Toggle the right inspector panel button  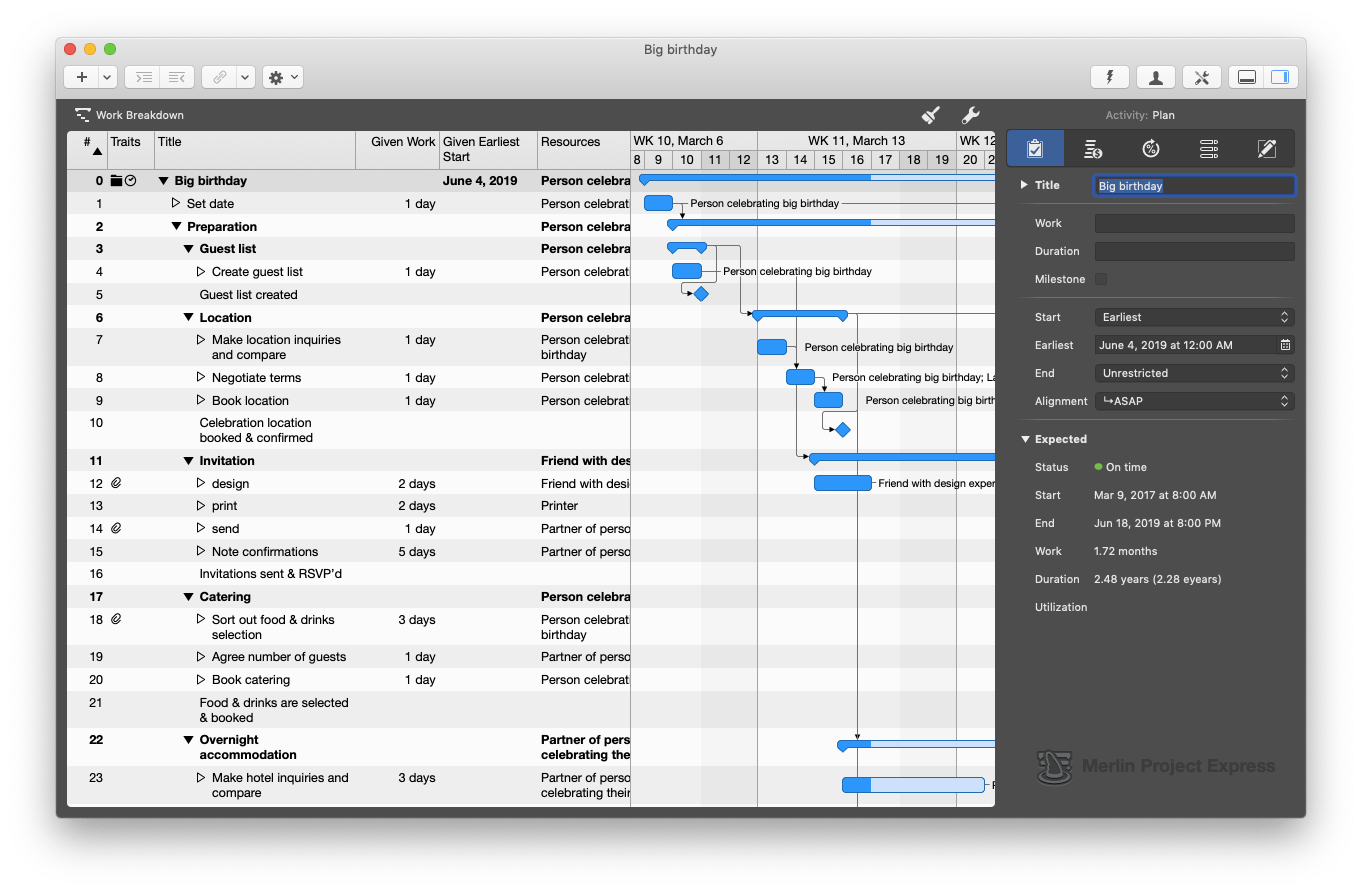[1283, 77]
